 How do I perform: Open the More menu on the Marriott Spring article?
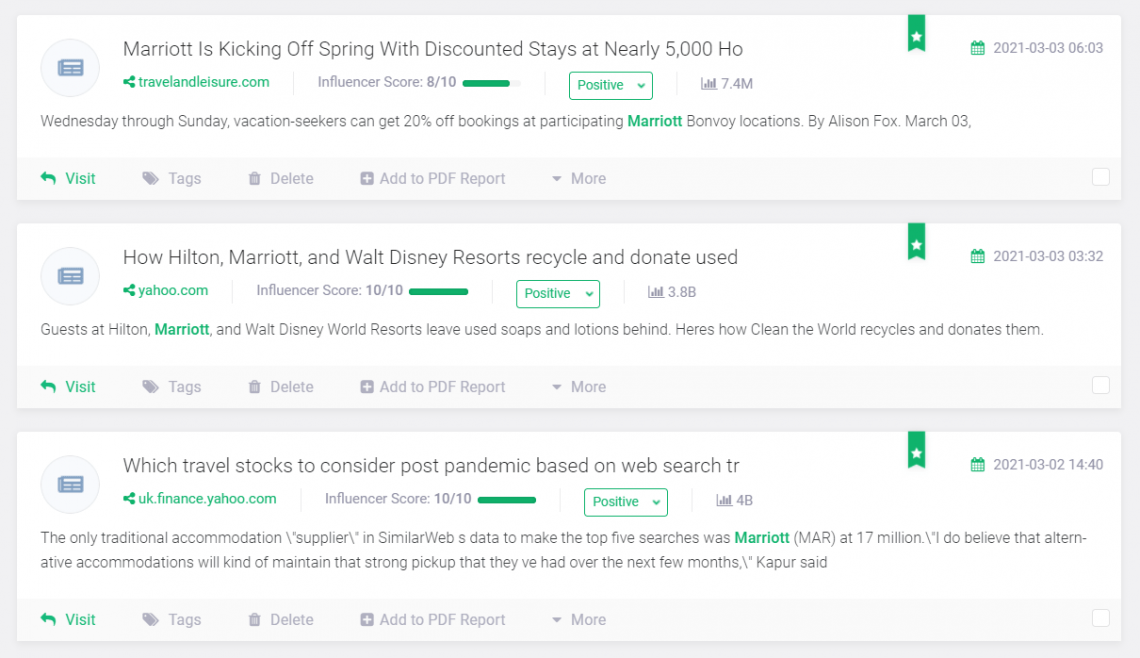pyautogui.click(x=579, y=179)
